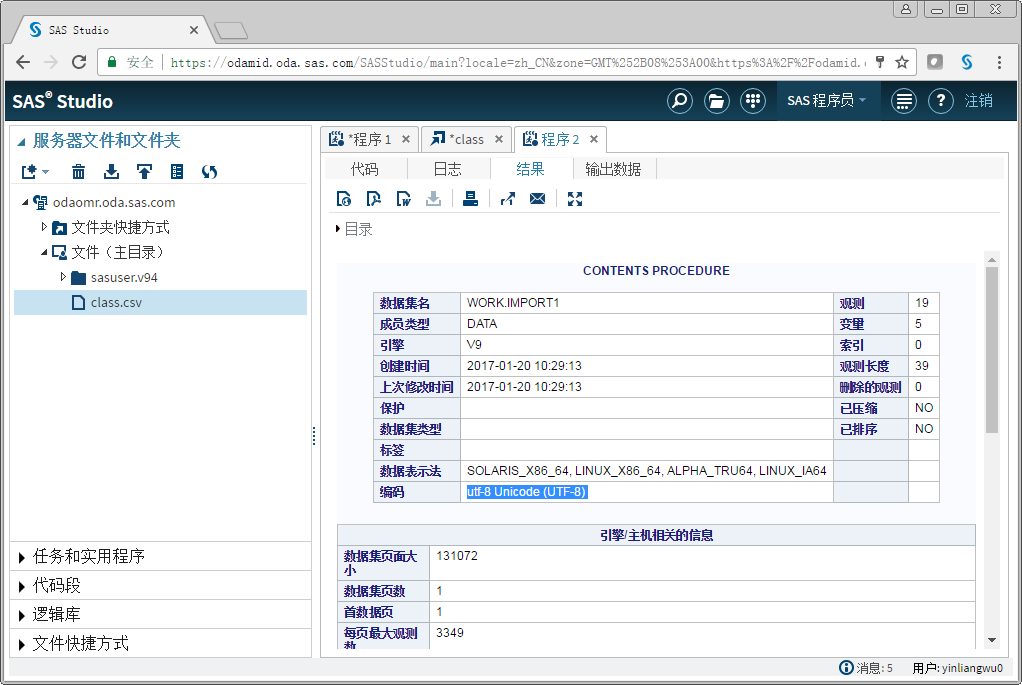Open the applications grid in the top bar

click(753, 100)
